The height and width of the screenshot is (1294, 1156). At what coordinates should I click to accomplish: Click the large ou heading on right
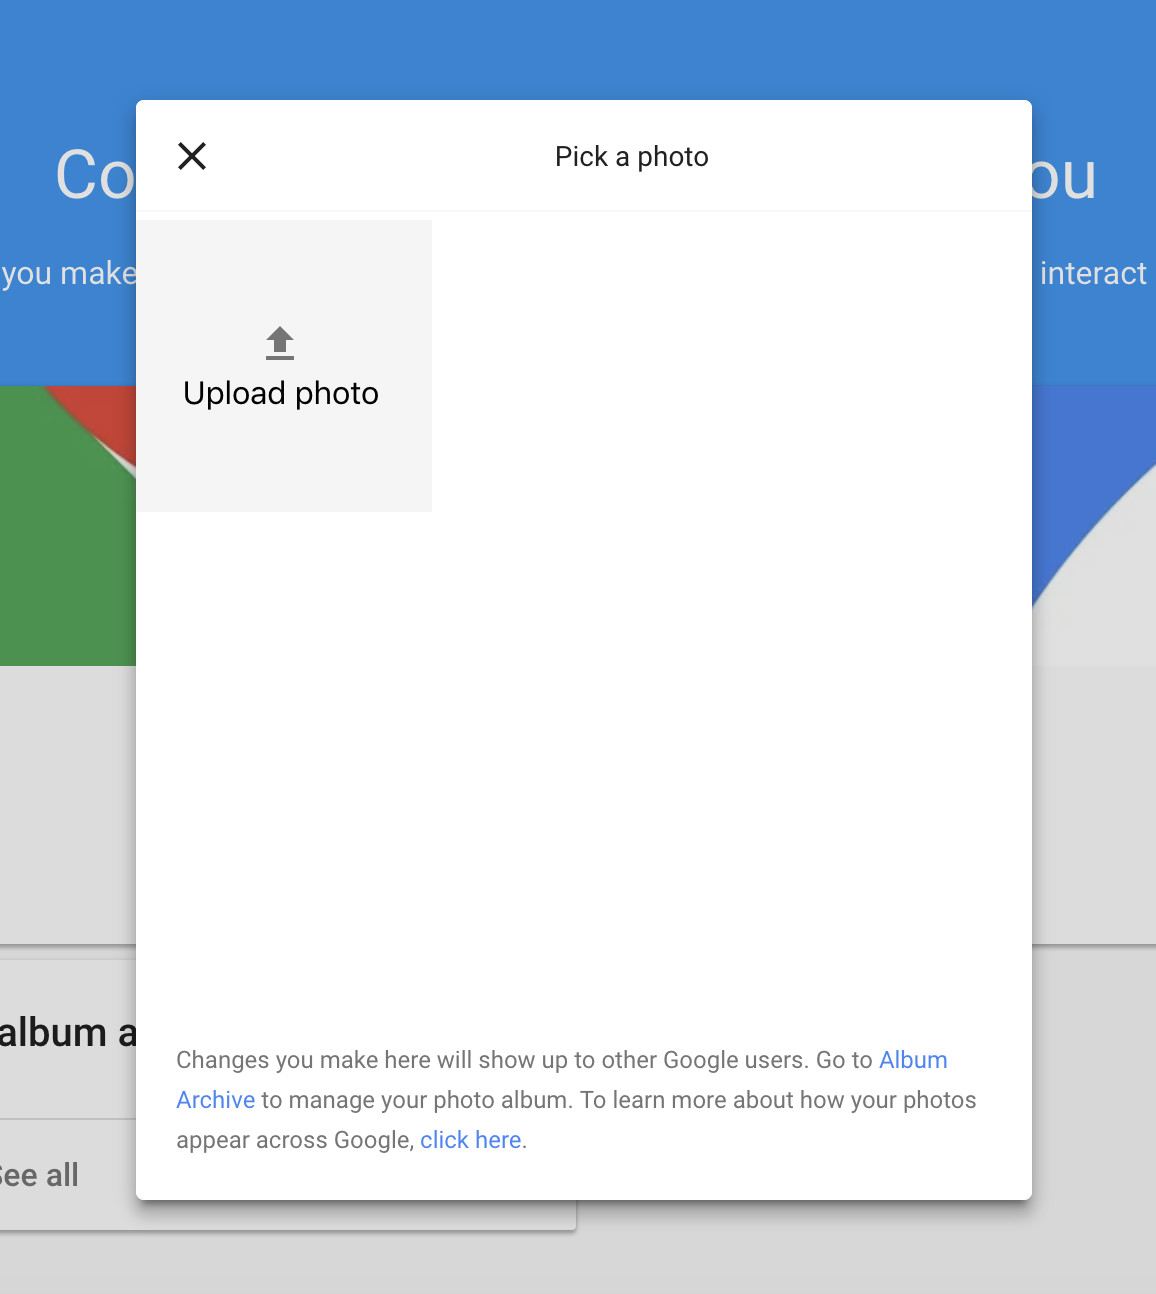[x=1064, y=177]
